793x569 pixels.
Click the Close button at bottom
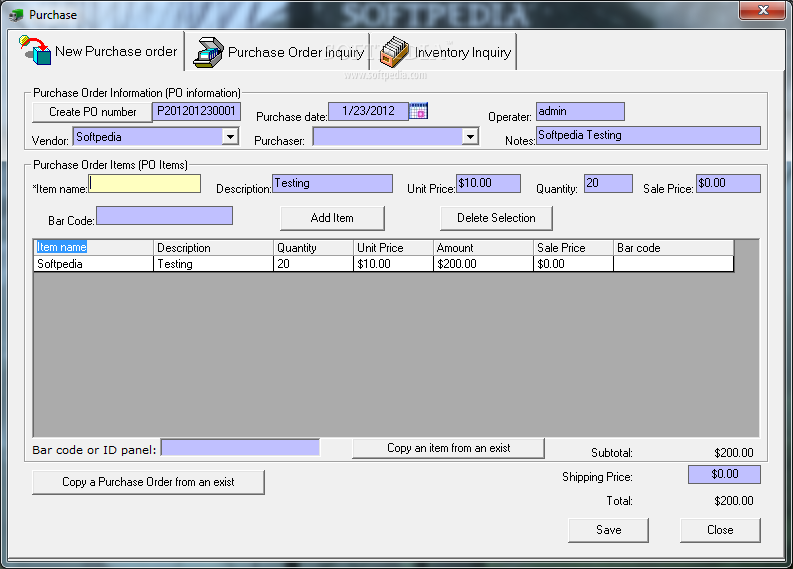point(720,530)
